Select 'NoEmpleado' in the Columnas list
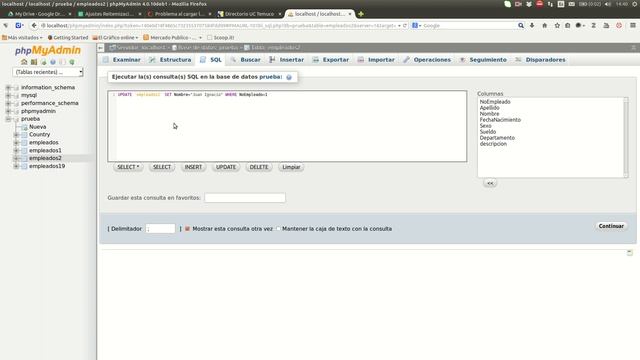 pos(495,102)
